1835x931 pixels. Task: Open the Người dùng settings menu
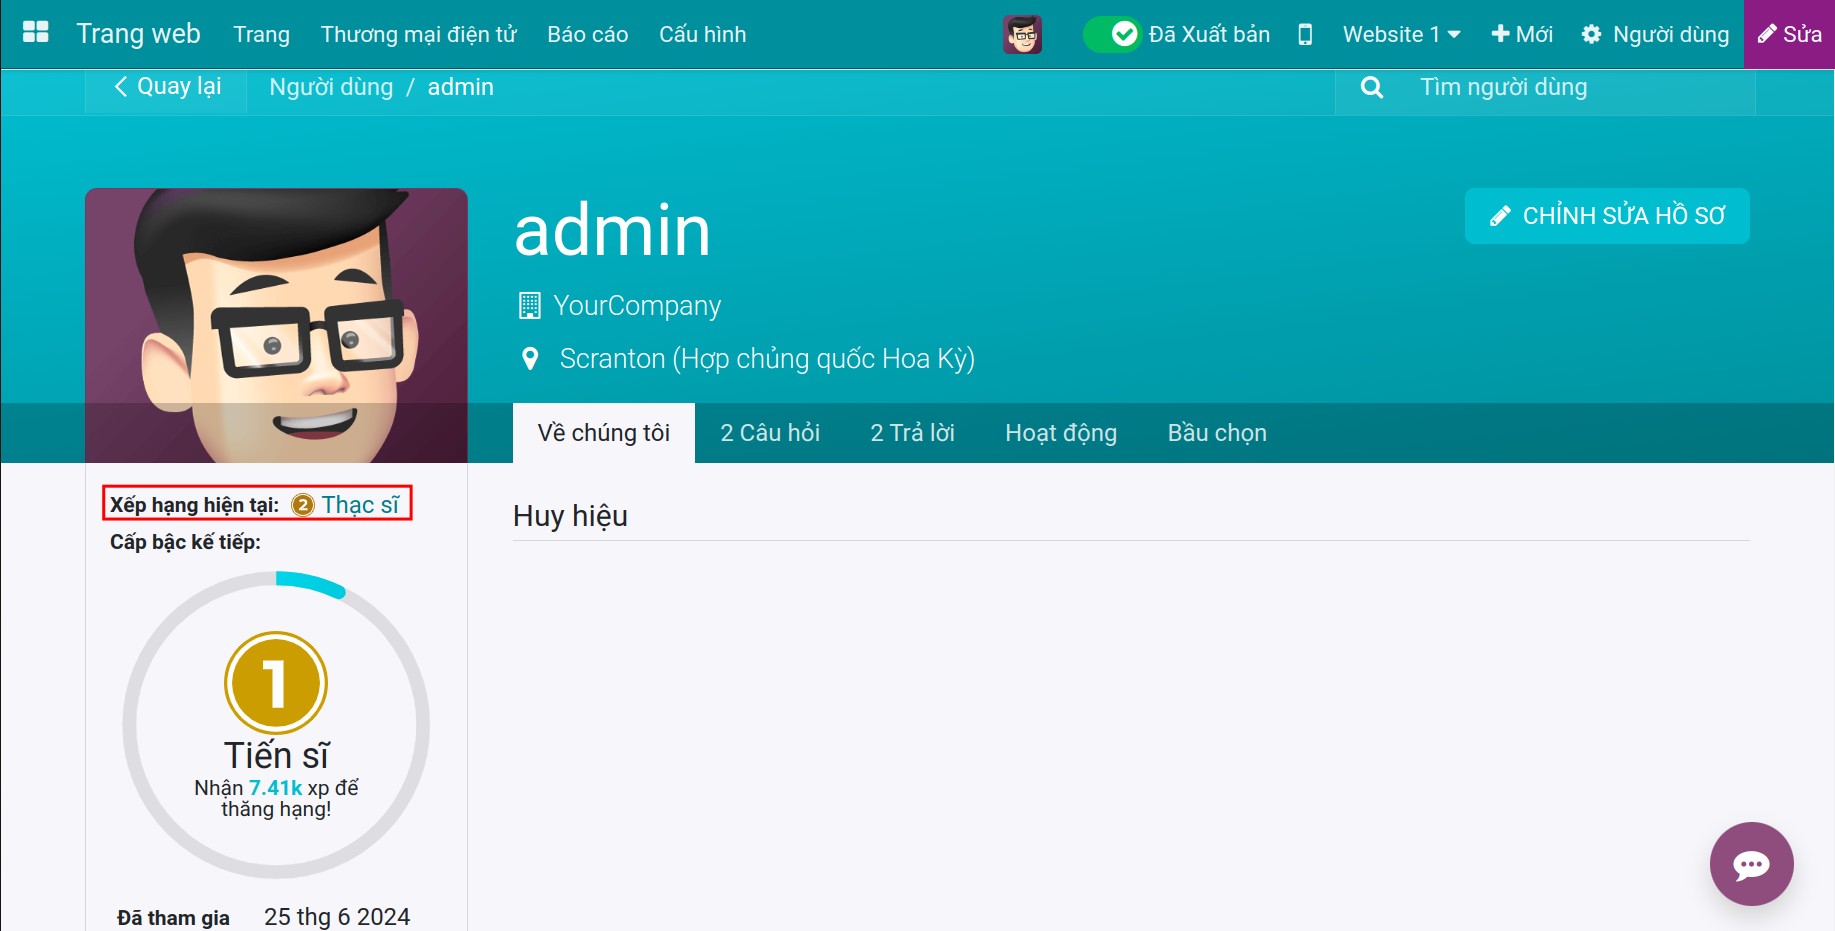pos(1655,35)
